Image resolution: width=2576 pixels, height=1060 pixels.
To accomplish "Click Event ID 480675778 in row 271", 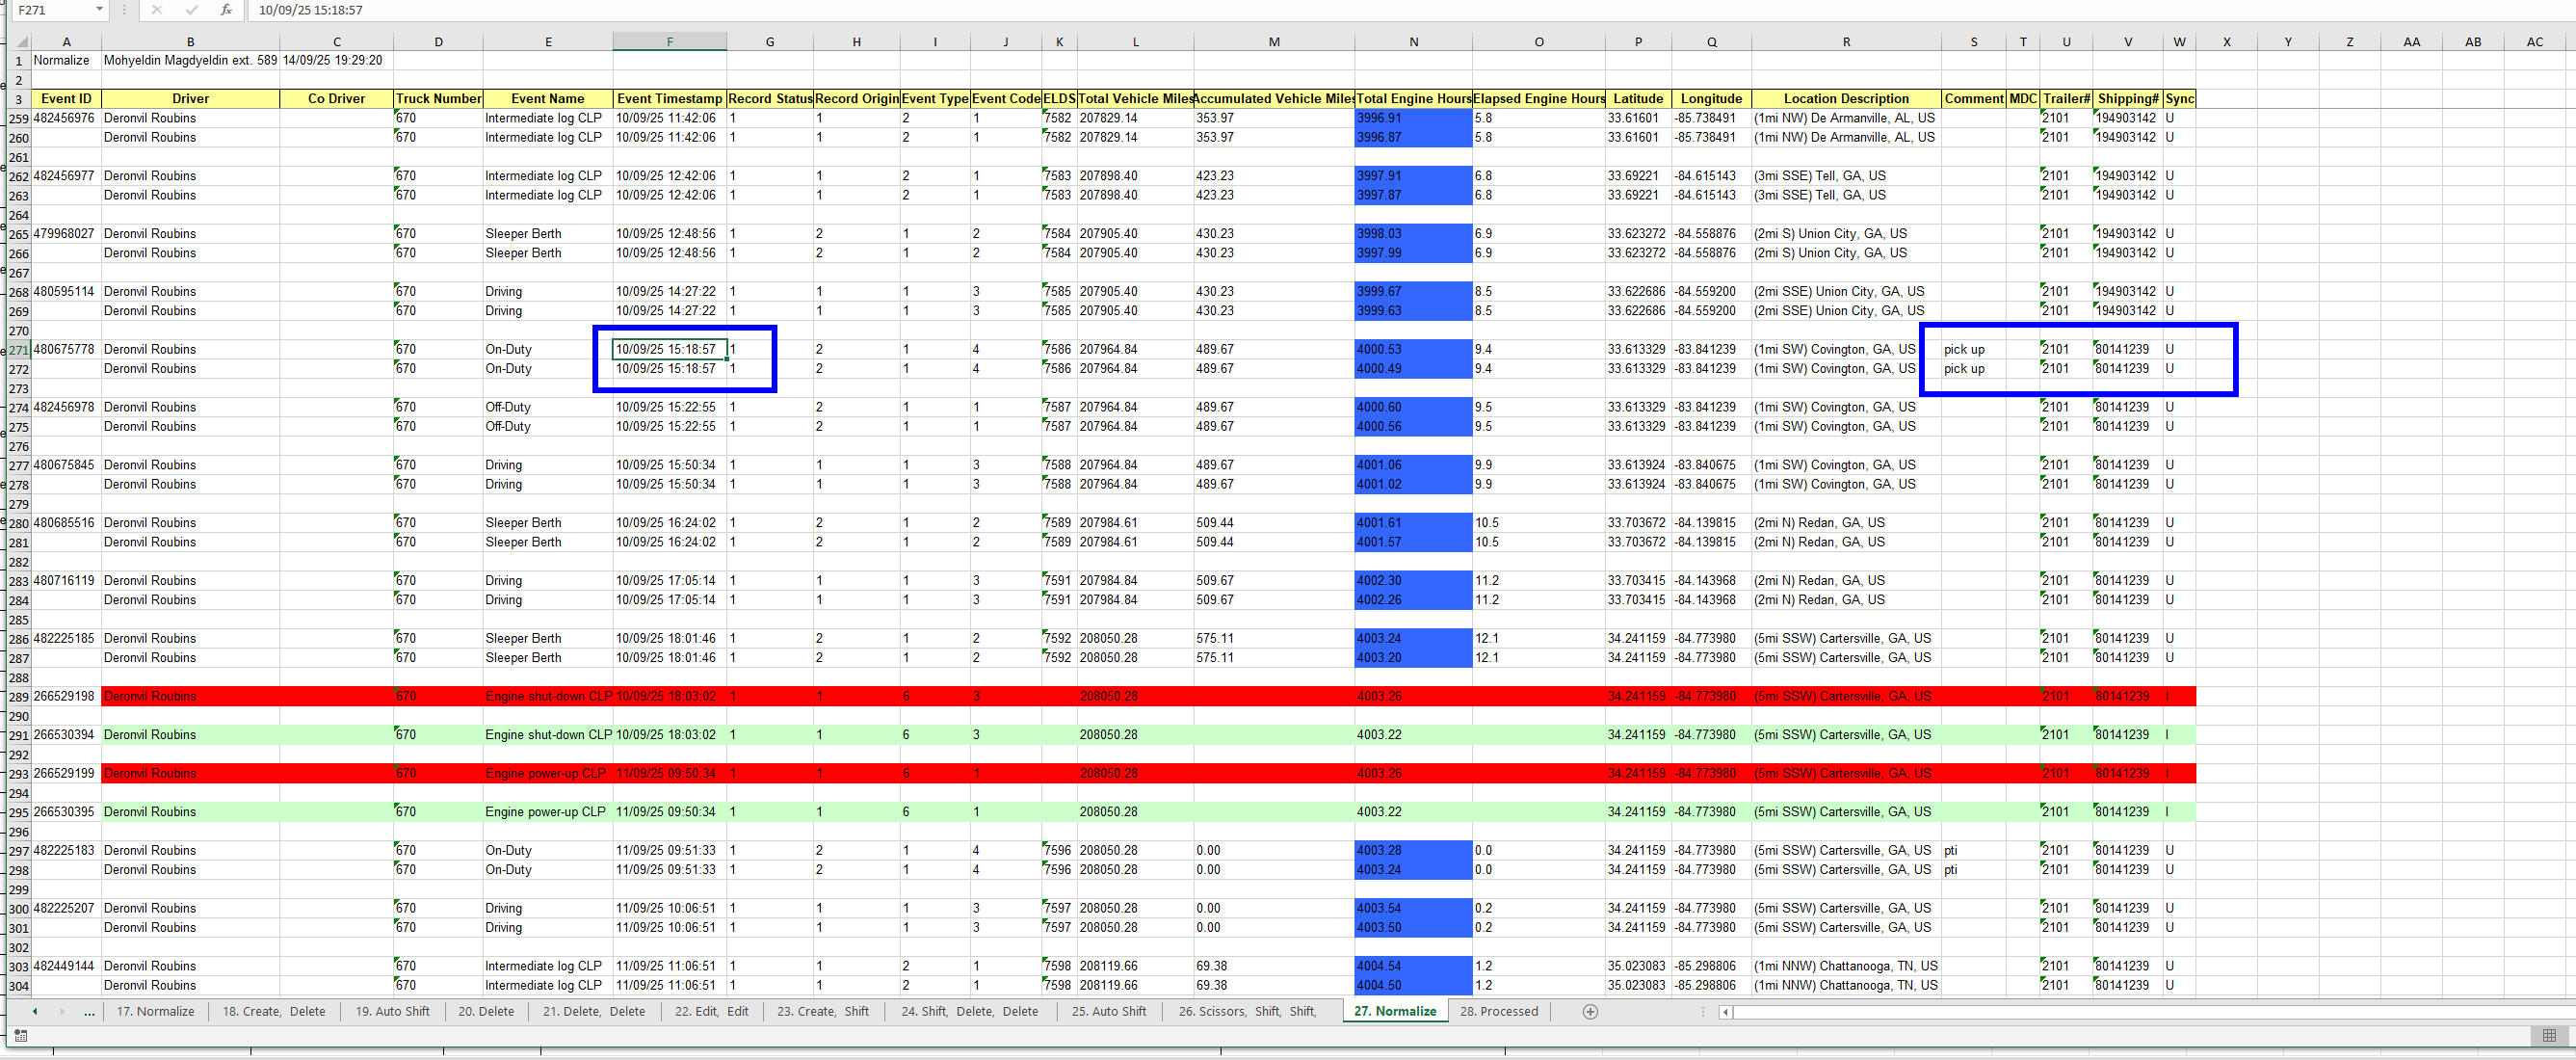I will [x=66, y=350].
